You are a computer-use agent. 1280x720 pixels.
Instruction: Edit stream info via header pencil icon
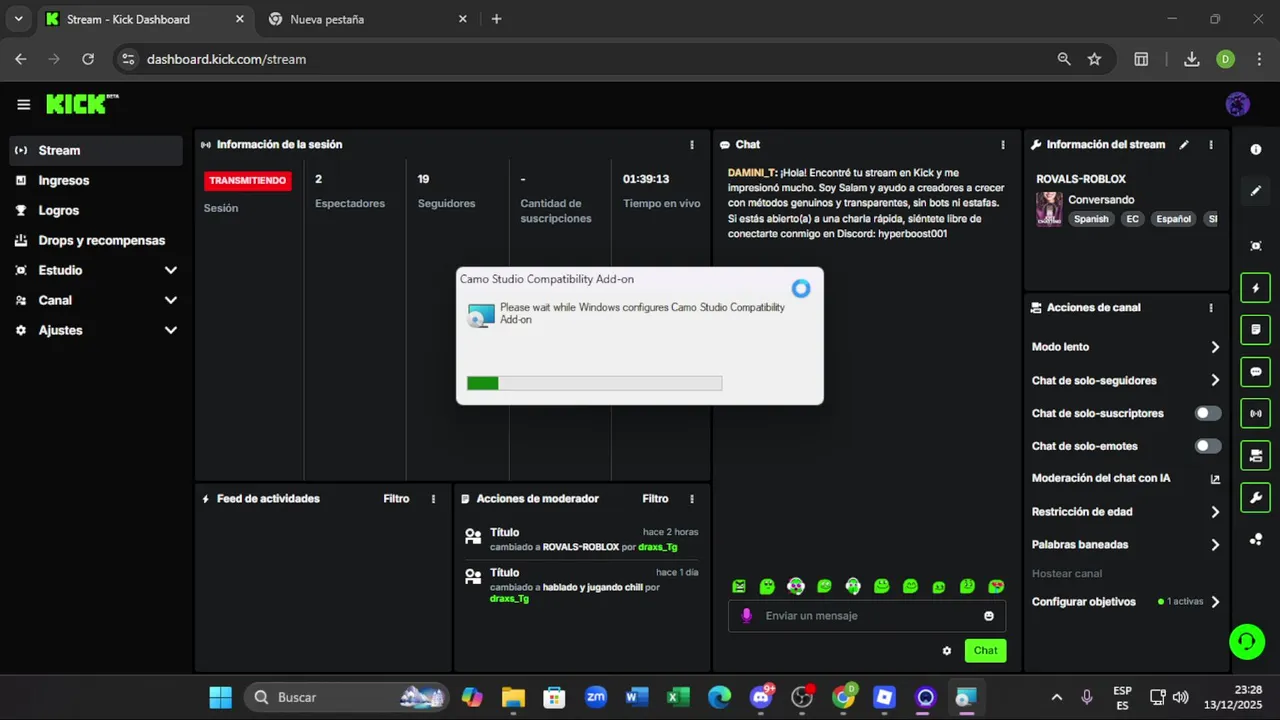1184,145
